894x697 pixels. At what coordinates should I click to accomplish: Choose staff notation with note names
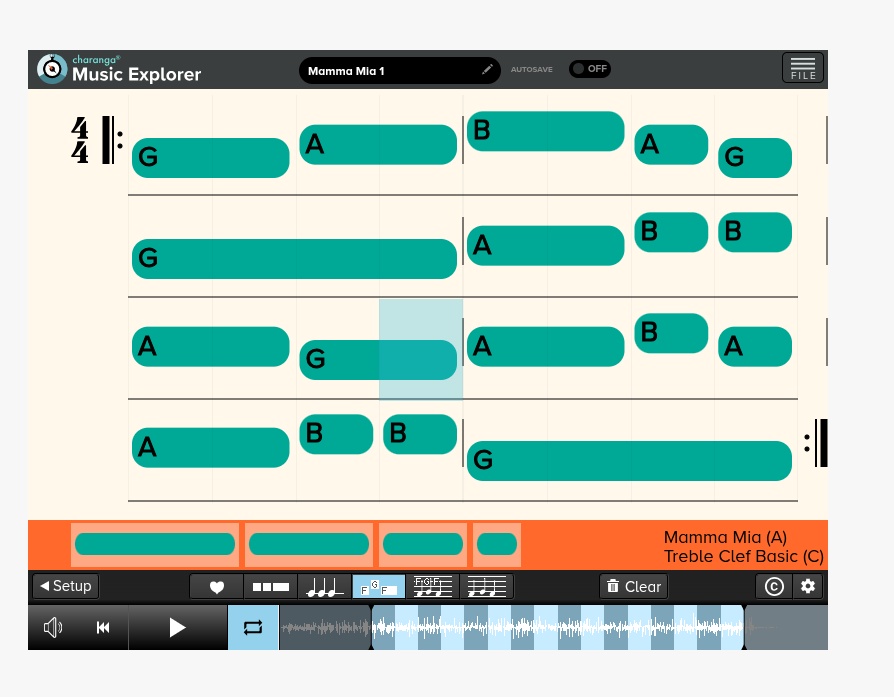tap(433, 587)
